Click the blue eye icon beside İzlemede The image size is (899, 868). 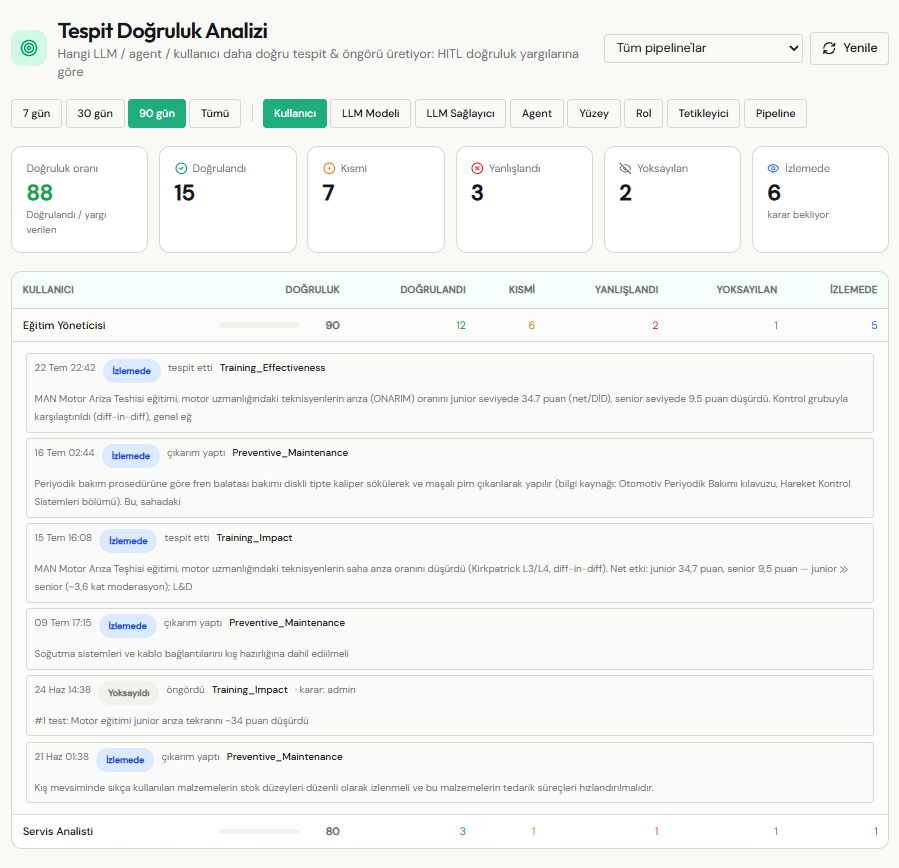tap(773, 168)
